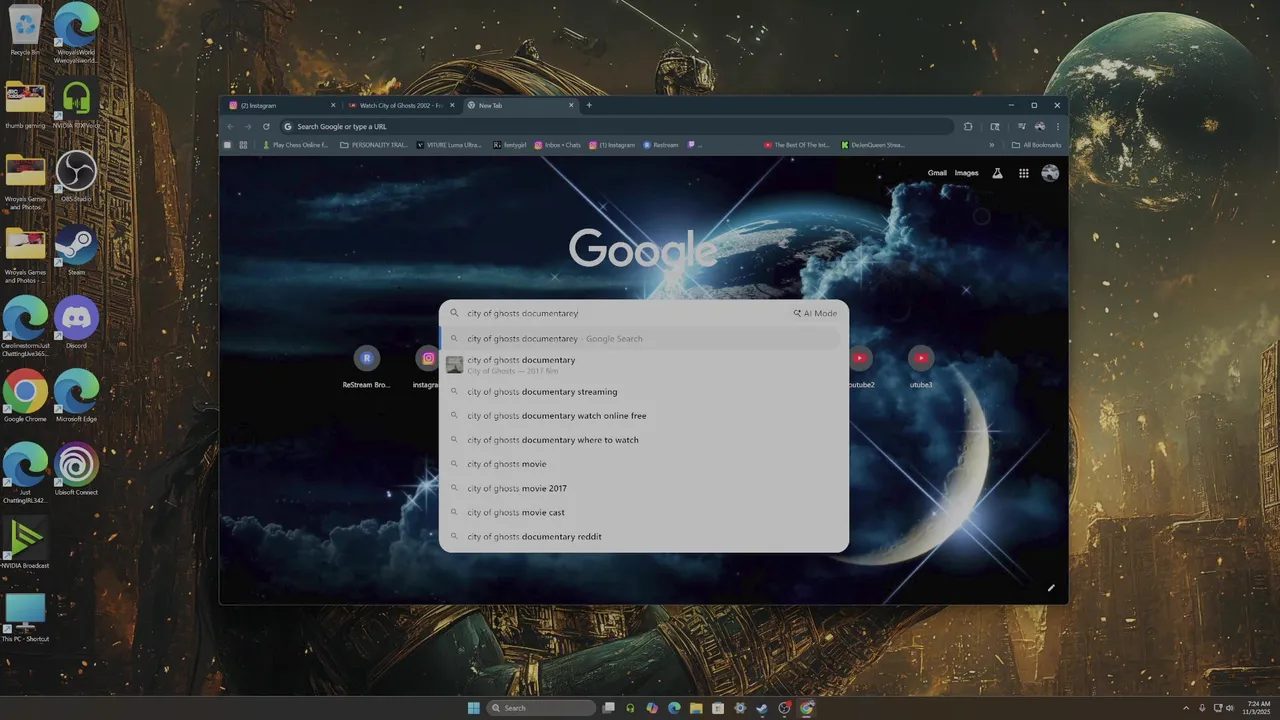Open the Google Chrome desktop shortcut

[x=25, y=396]
